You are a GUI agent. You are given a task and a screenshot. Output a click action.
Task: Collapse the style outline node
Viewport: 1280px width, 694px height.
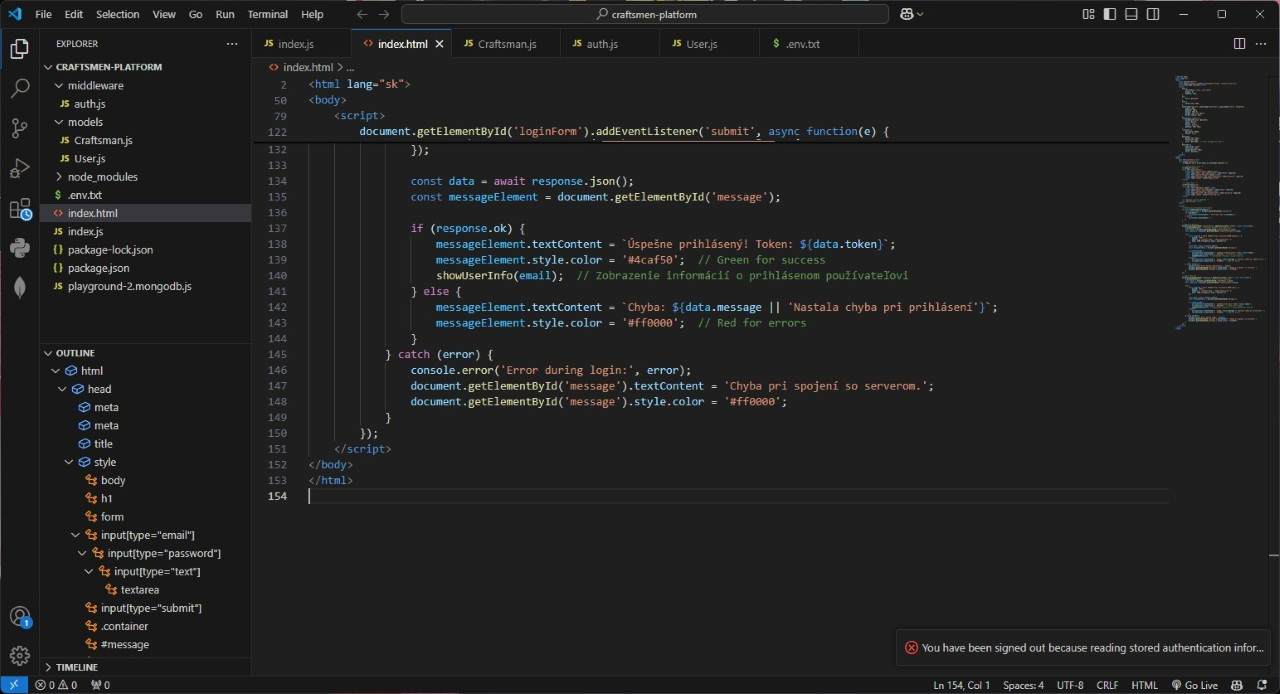tap(70, 462)
